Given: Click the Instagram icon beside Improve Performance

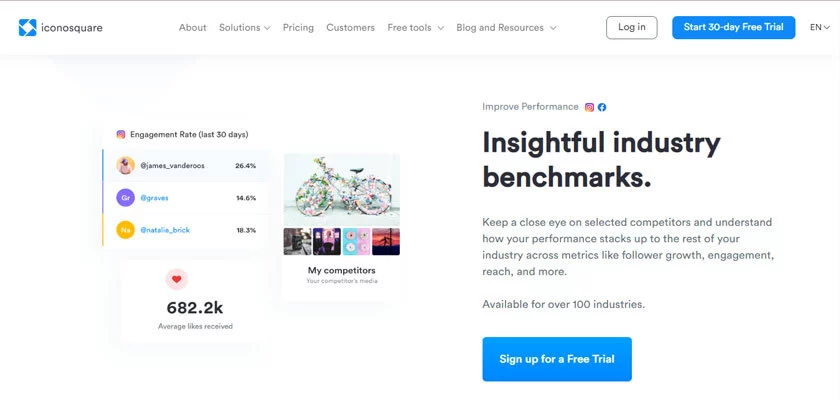Looking at the screenshot, I should tap(590, 107).
